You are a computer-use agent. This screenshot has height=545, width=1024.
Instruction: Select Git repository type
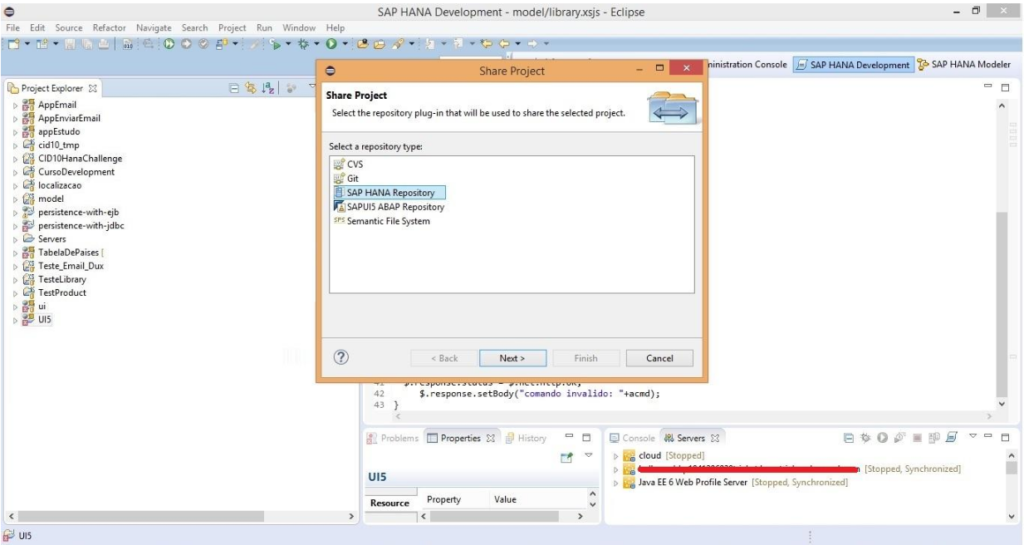352,178
